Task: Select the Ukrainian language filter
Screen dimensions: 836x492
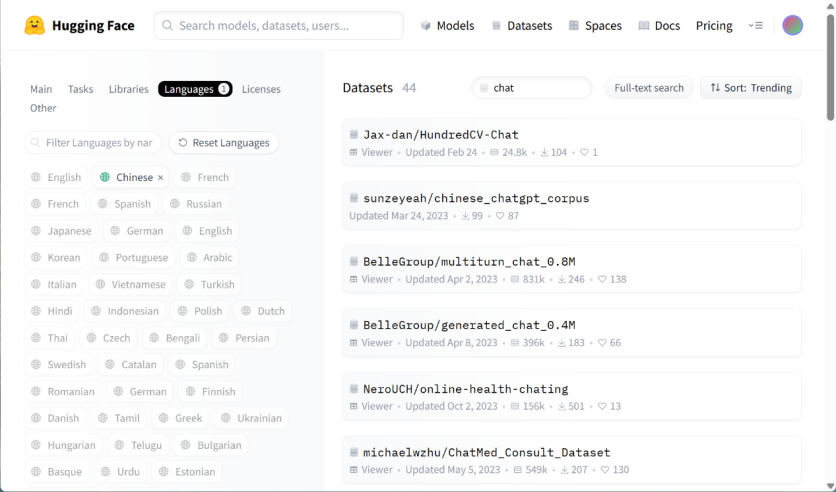Action: coord(251,418)
